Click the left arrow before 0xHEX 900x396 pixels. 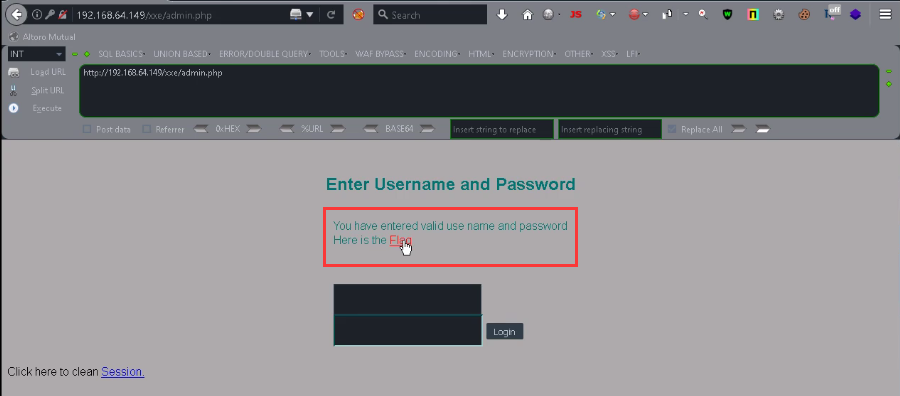click(201, 129)
